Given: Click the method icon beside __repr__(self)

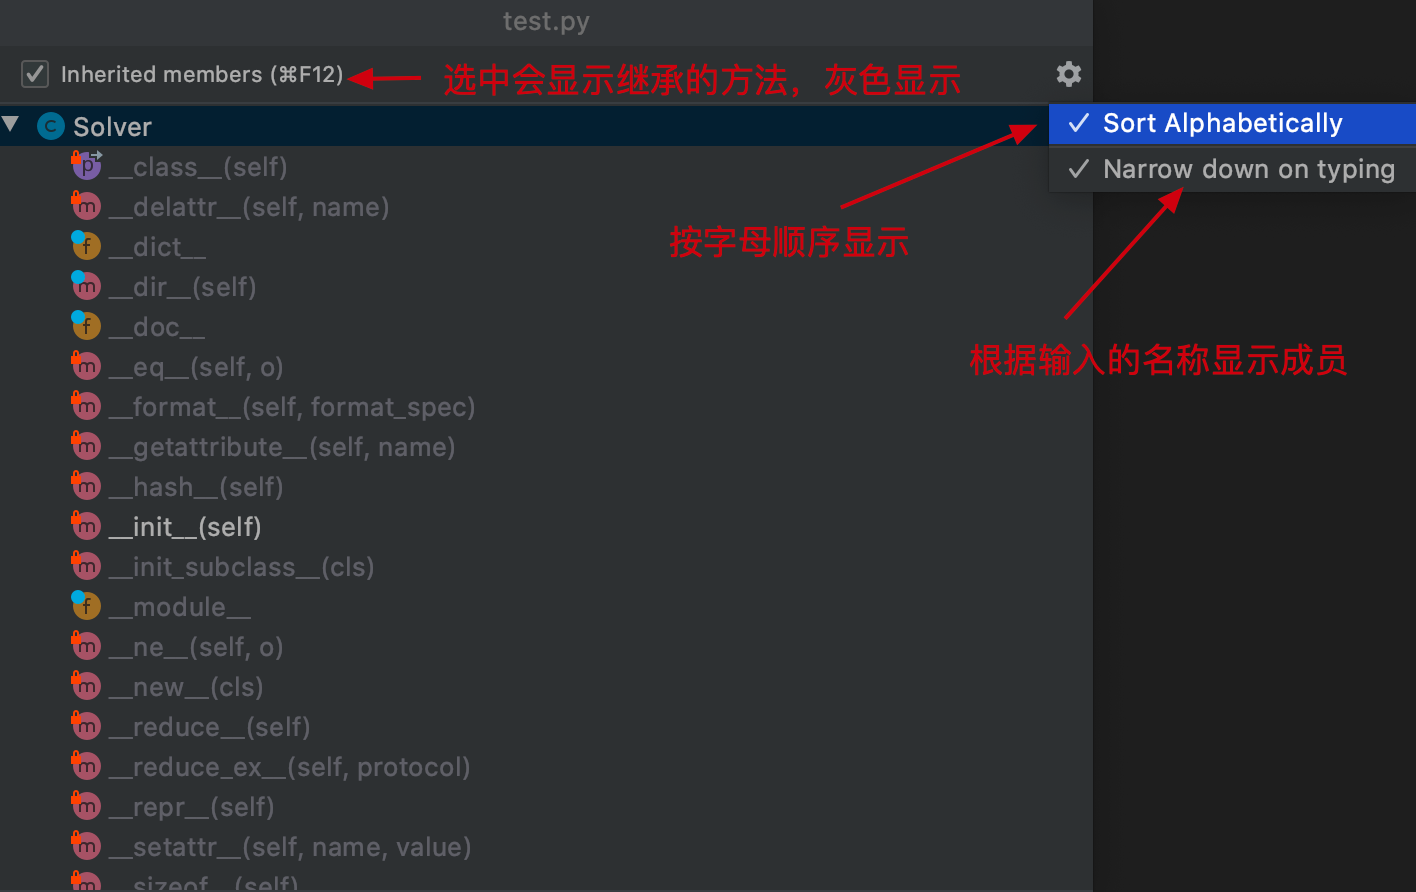Looking at the screenshot, I should pos(87,806).
